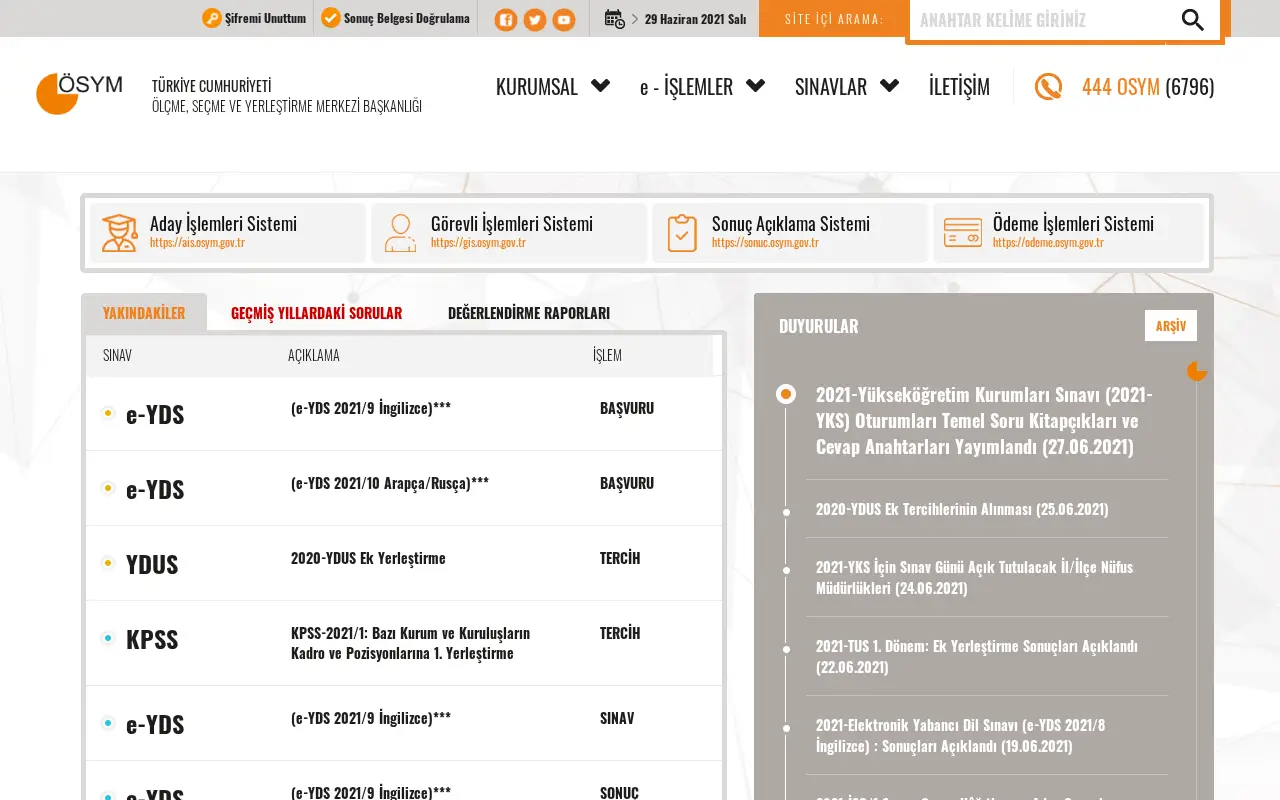Screen dimensions: 1280x800
Task: Focus the ANAHTAR KELİME GİRİNİZ search field
Action: click(x=1037, y=20)
